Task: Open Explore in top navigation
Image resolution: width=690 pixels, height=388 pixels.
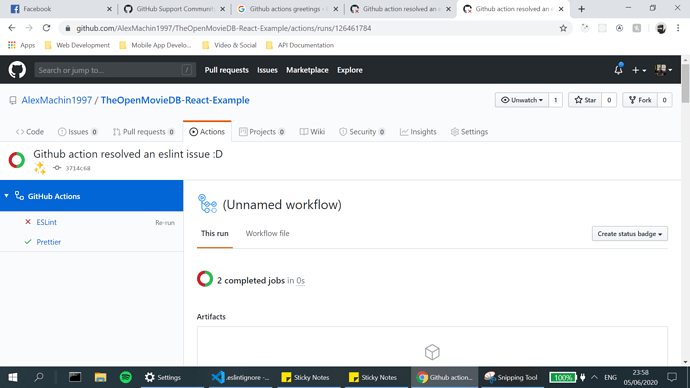Action: pos(350,70)
